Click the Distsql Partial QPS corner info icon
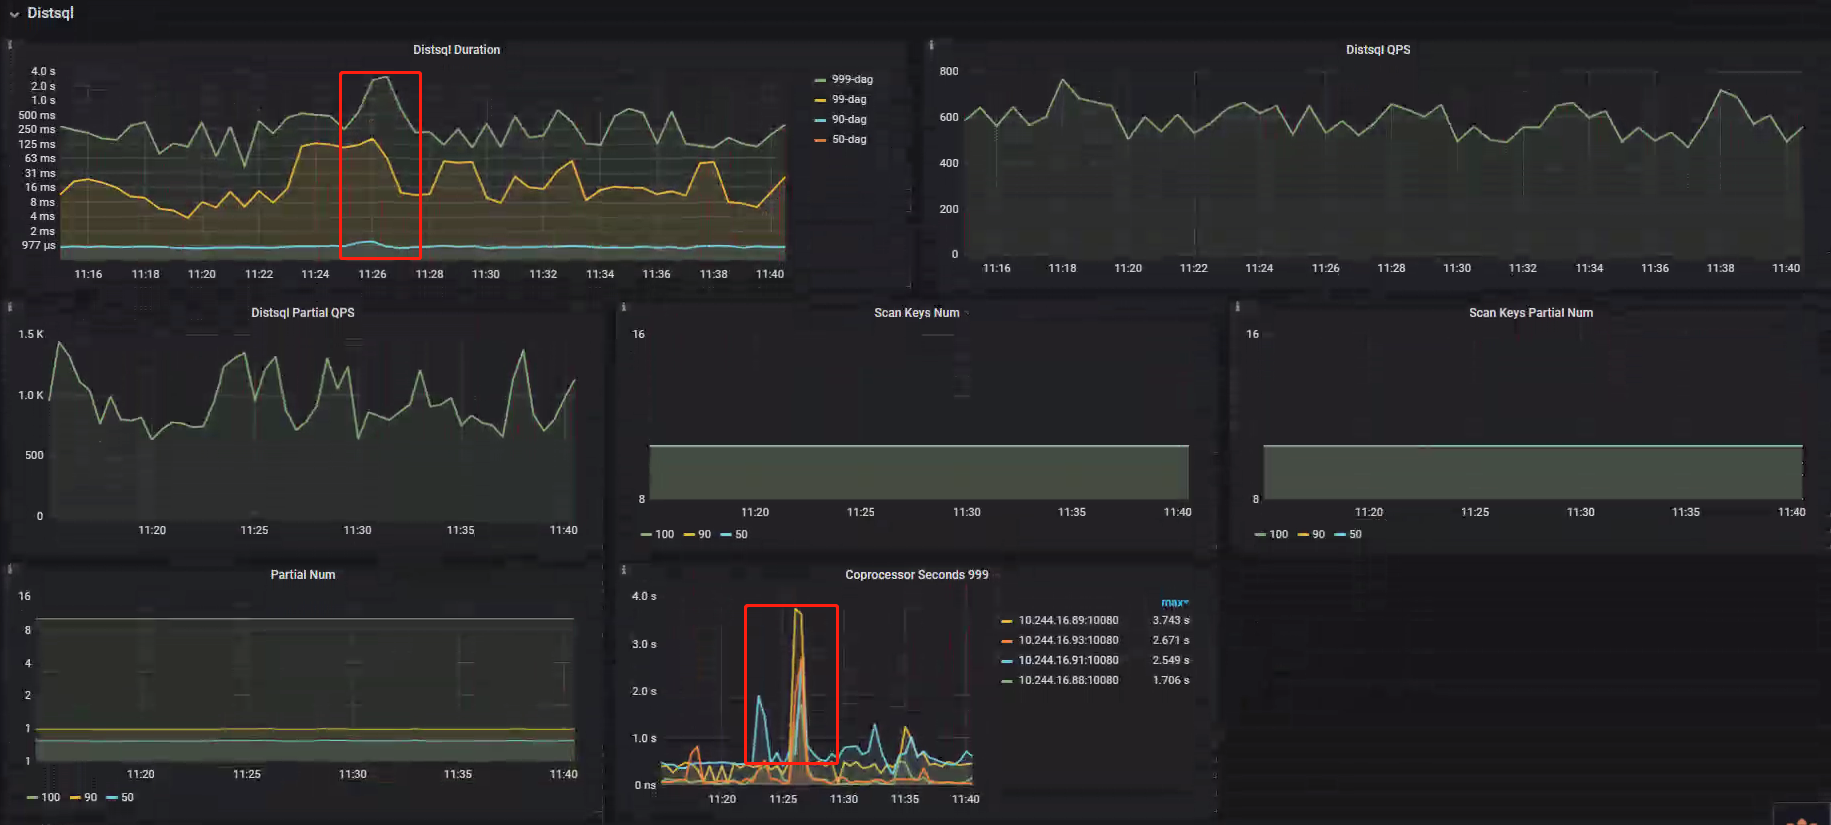This screenshot has height=825, width=1831. tap(10, 307)
